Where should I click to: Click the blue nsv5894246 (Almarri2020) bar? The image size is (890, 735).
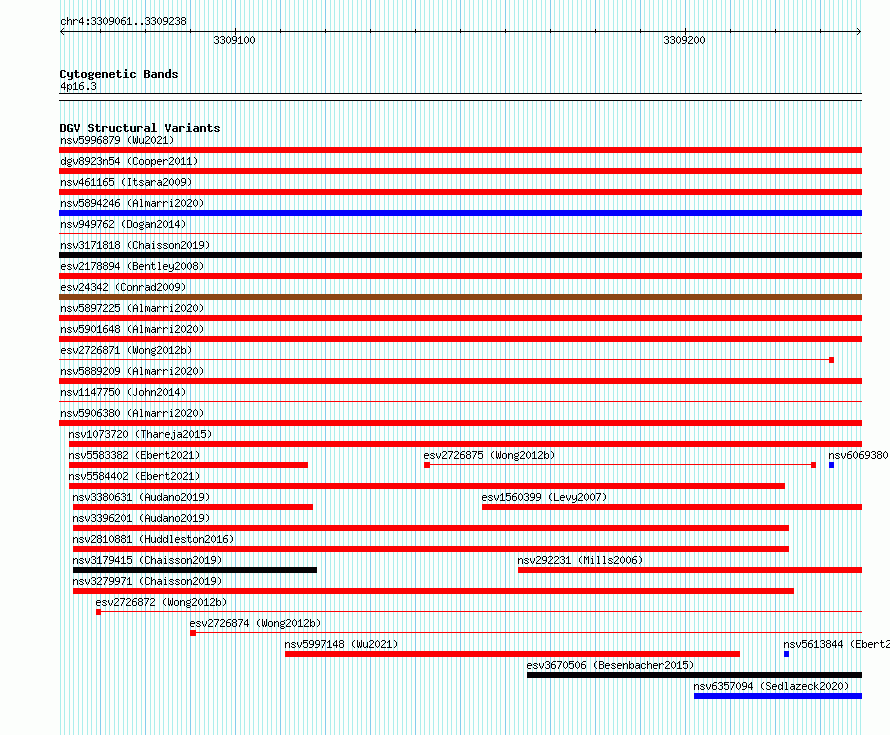click(460, 213)
